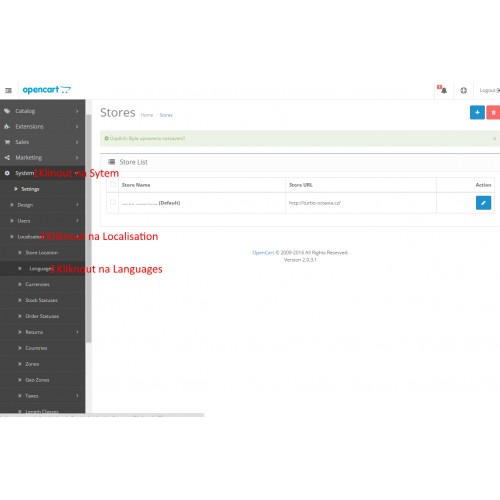Image resolution: width=500 pixels, height=500 pixels.
Task: Dismiss the green success alert
Action: pyautogui.click(x=494, y=138)
